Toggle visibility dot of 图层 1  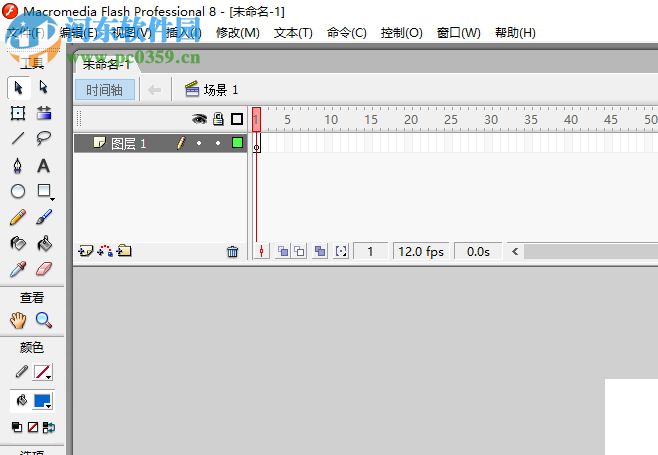[x=199, y=143]
